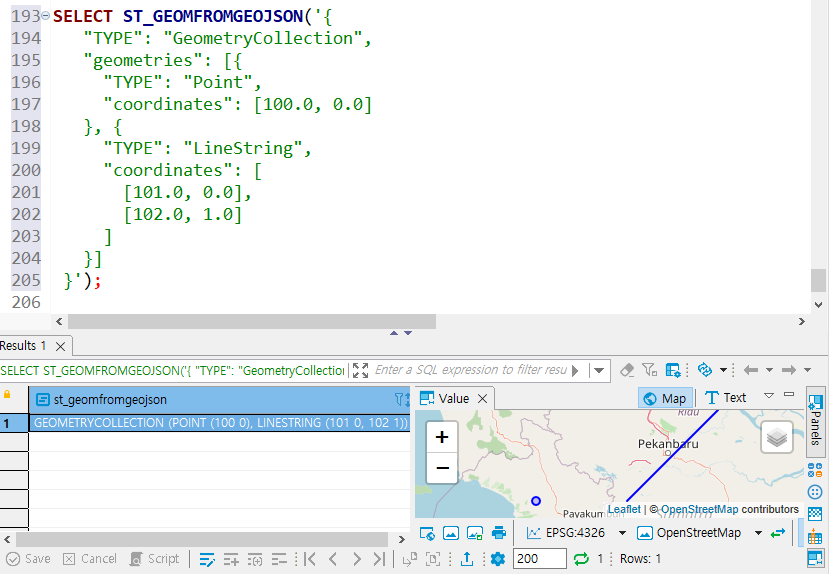This screenshot has width=829, height=574.
Task: Open the value panel view menu triangle
Action: coord(769,395)
